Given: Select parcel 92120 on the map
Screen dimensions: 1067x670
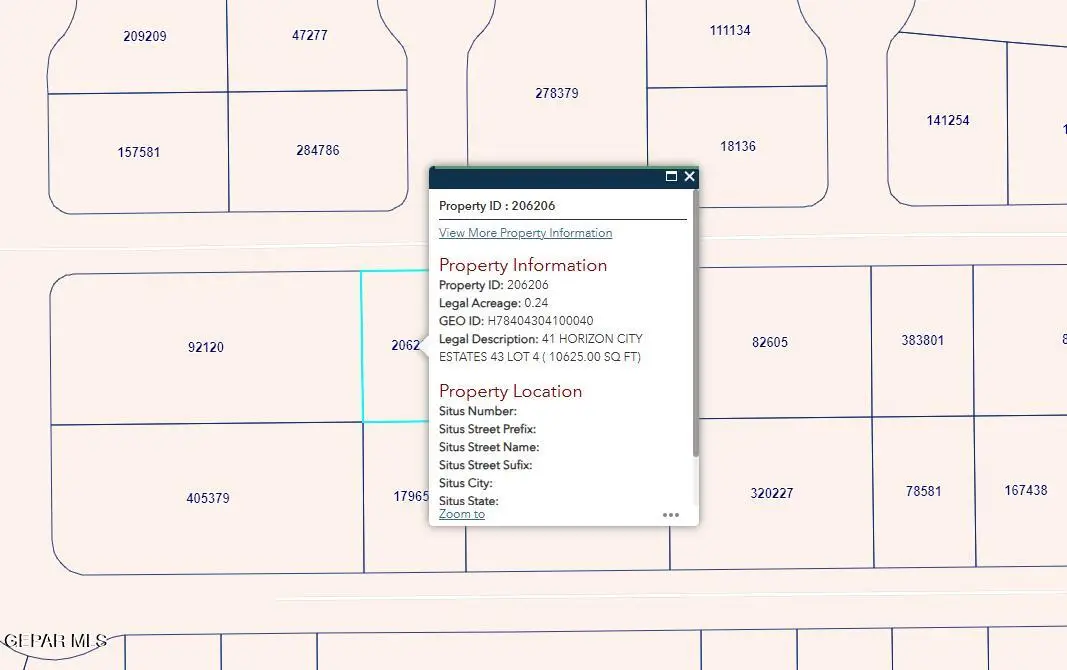Looking at the screenshot, I should [x=205, y=348].
